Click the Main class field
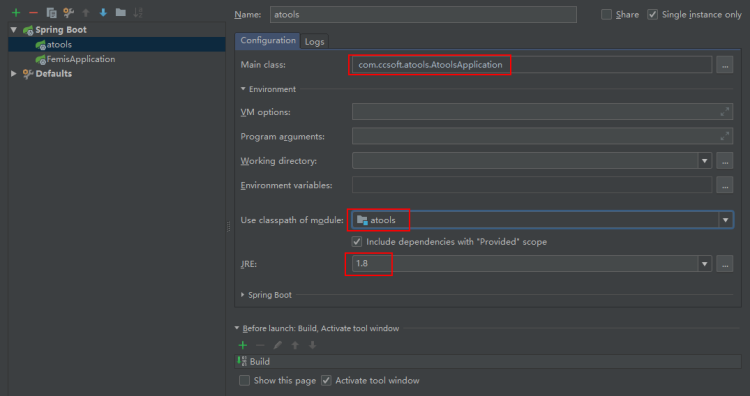This screenshot has width=750, height=396. [532, 65]
